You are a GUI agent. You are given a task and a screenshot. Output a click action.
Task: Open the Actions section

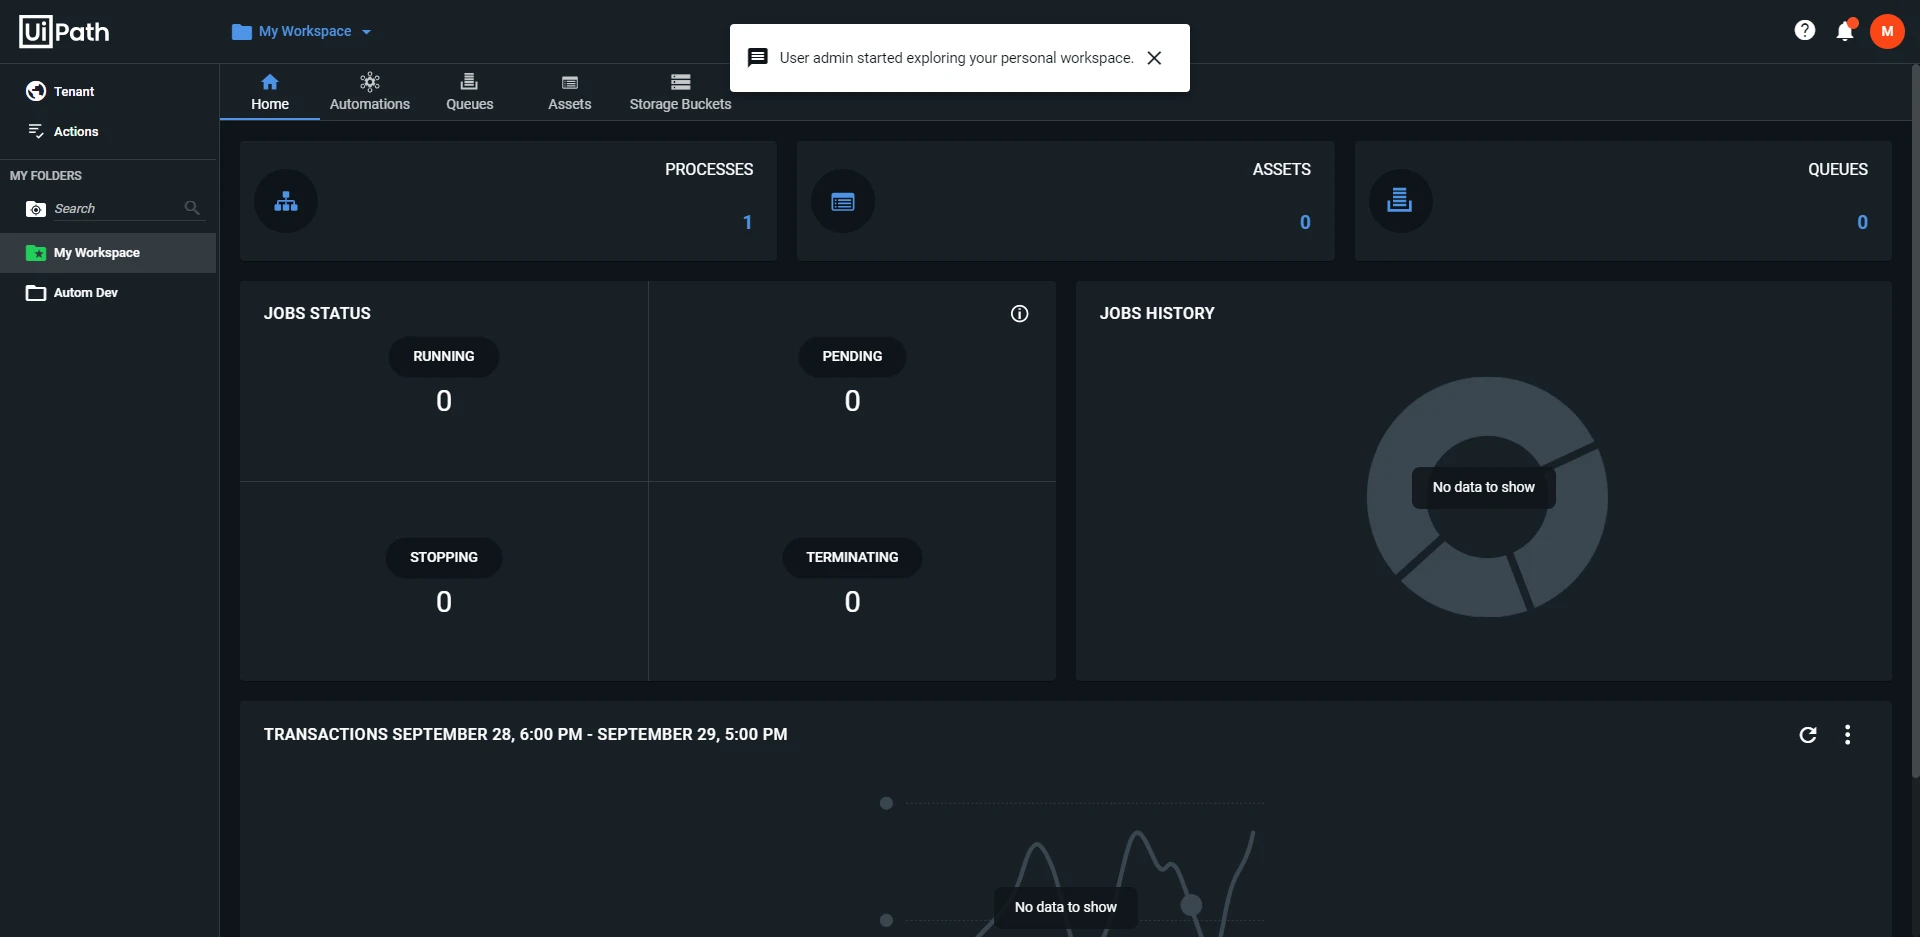108,131
